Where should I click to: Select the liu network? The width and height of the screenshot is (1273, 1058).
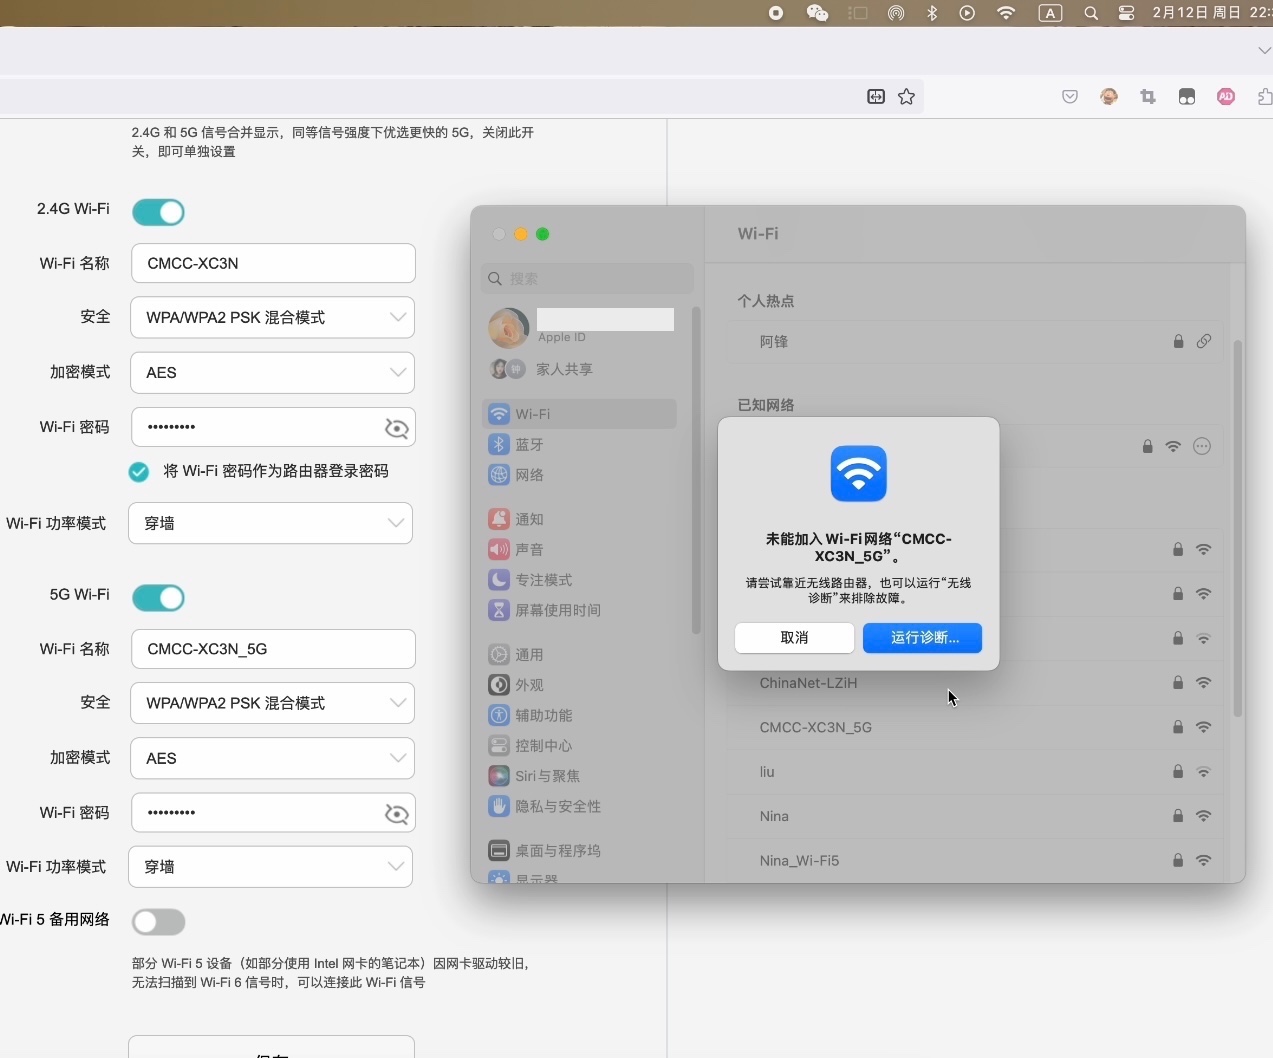[975, 772]
